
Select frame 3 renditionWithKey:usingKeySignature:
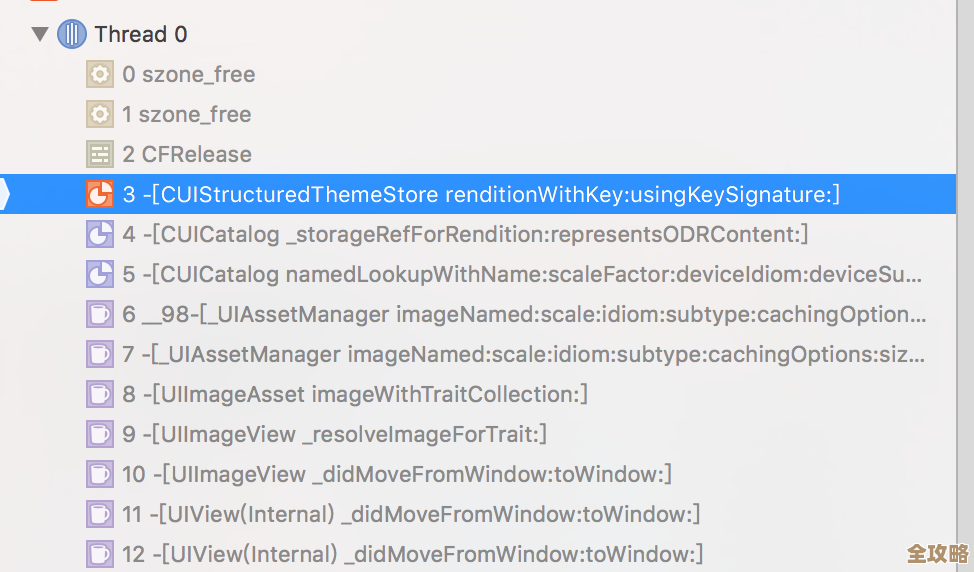[x=481, y=194]
